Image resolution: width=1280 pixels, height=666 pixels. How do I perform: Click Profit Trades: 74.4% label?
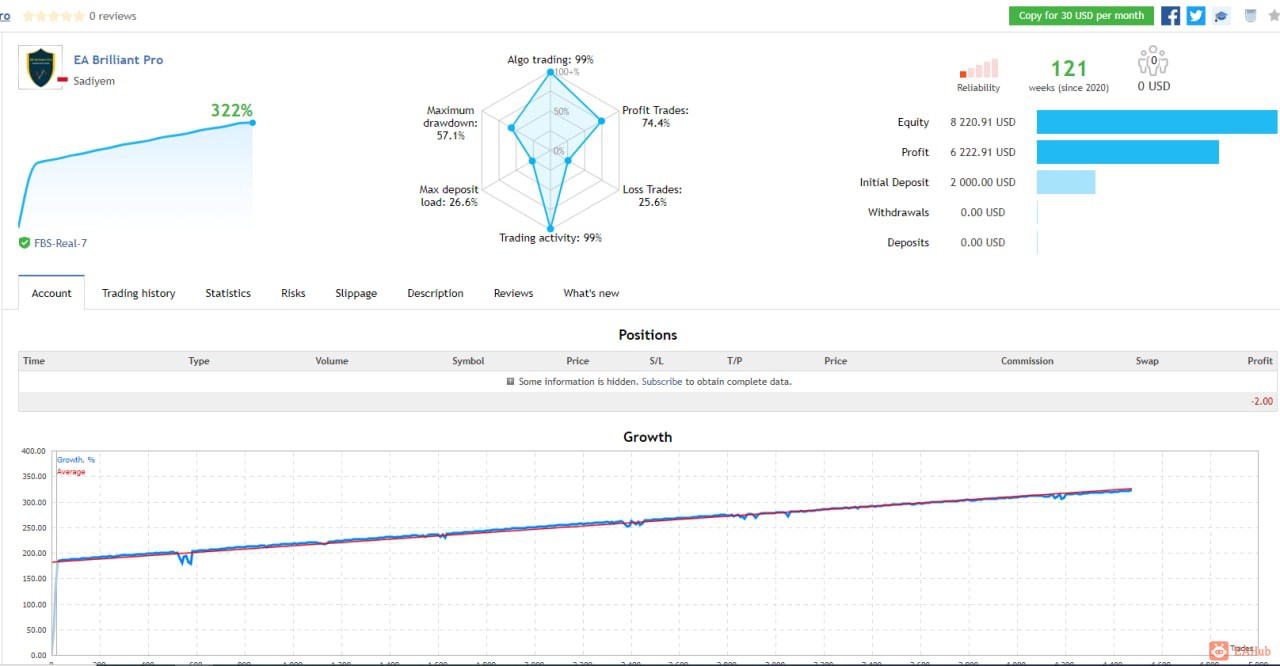pyautogui.click(x=655, y=117)
